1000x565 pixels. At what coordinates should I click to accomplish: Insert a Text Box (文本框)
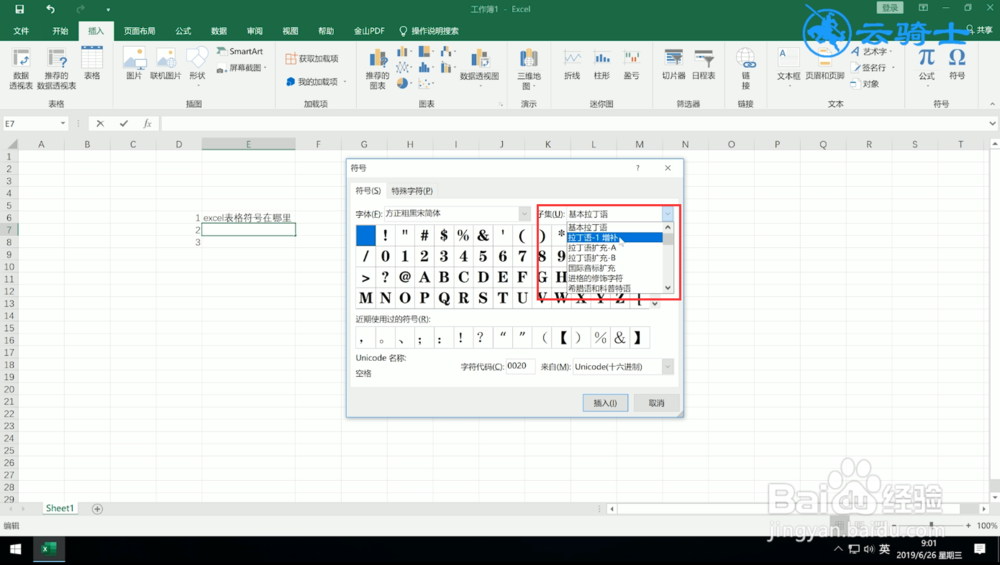tap(788, 65)
